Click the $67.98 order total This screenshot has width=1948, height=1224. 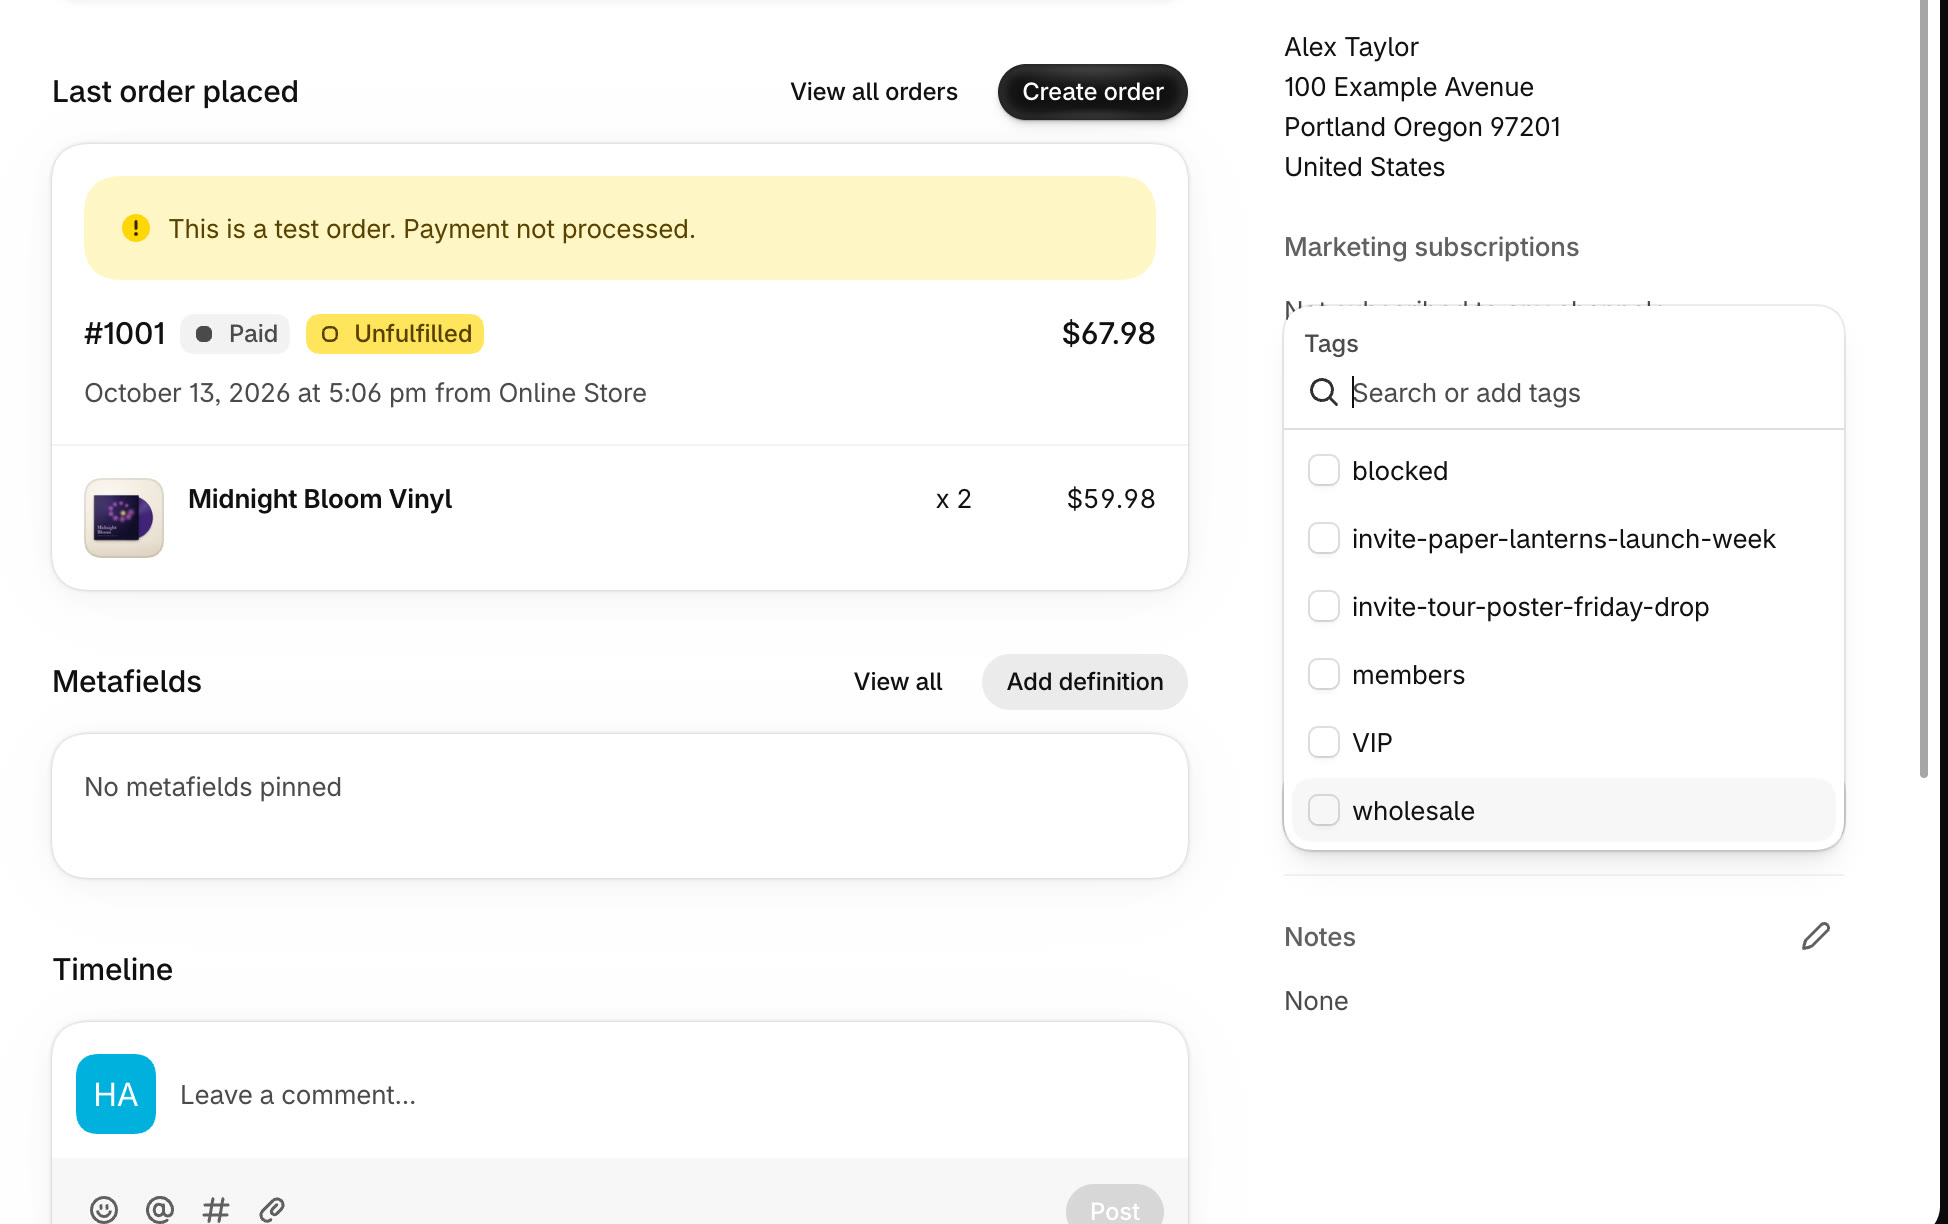(x=1108, y=333)
